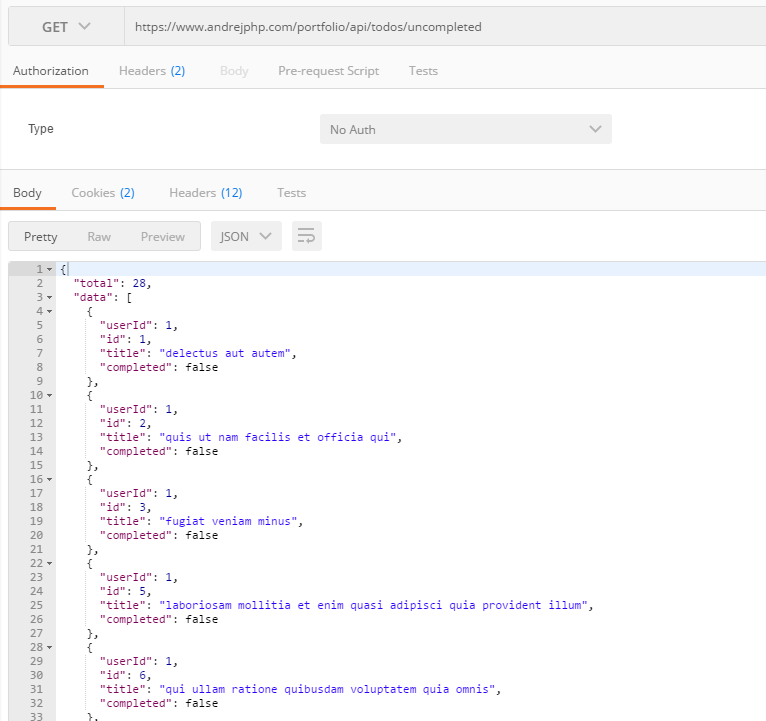The image size is (766, 721).
Task: Collapse the object fold on line 10
Action: [49, 395]
